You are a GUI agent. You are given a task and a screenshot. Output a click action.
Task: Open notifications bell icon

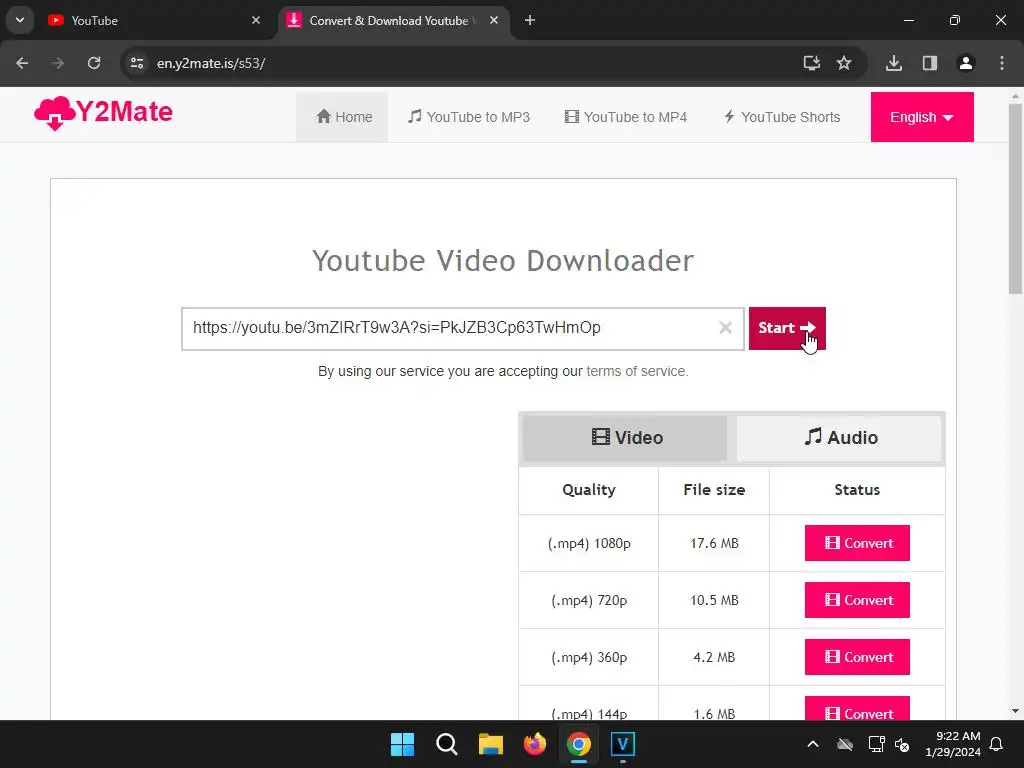coord(997,744)
